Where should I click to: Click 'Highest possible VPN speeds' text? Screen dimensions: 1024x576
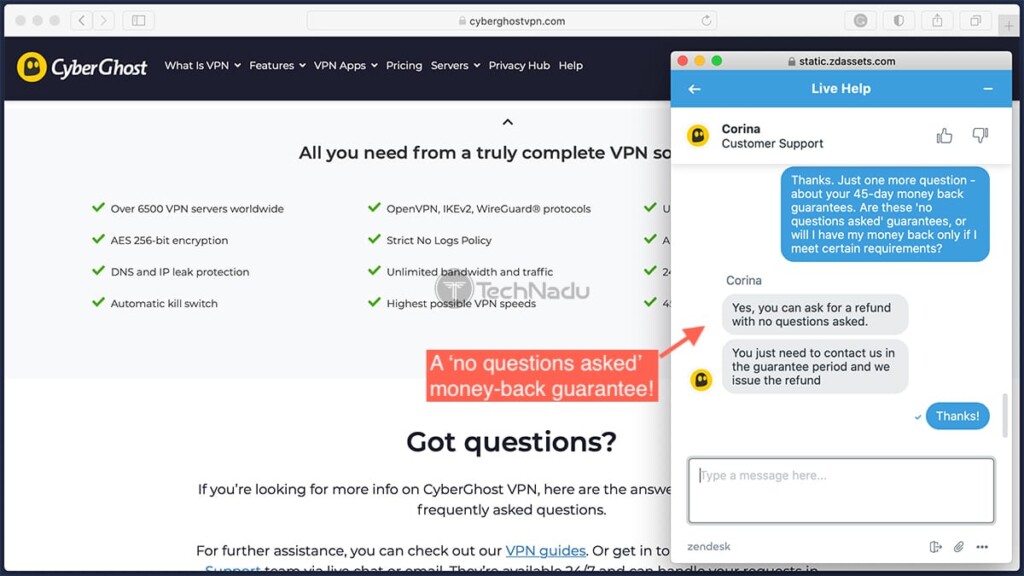[461, 303]
